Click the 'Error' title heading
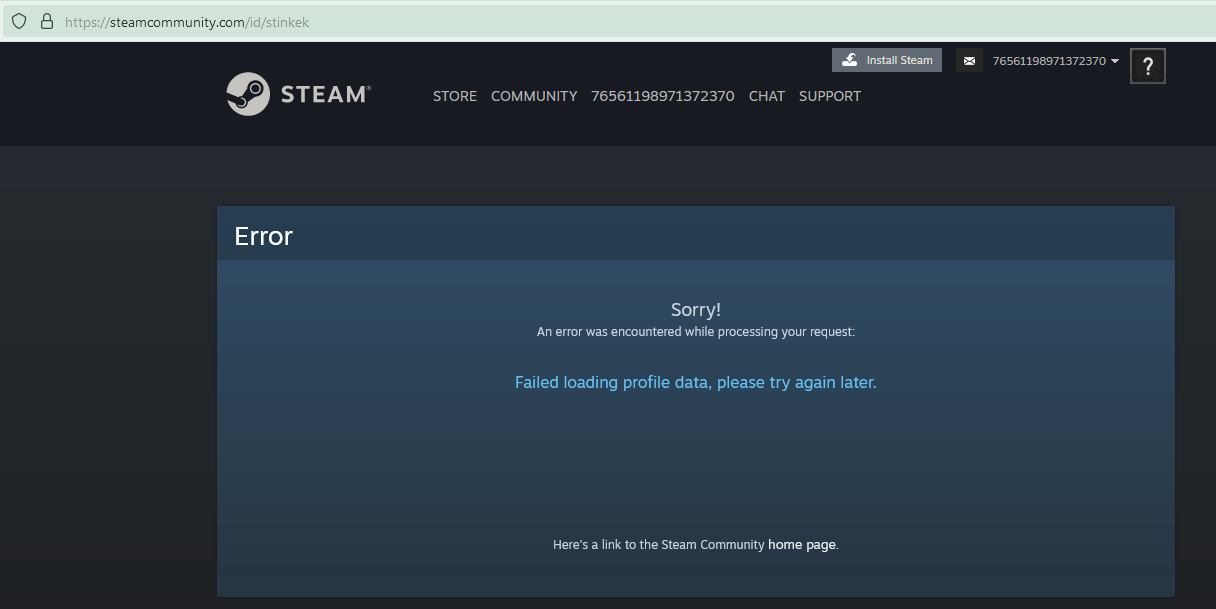 tap(264, 236)
